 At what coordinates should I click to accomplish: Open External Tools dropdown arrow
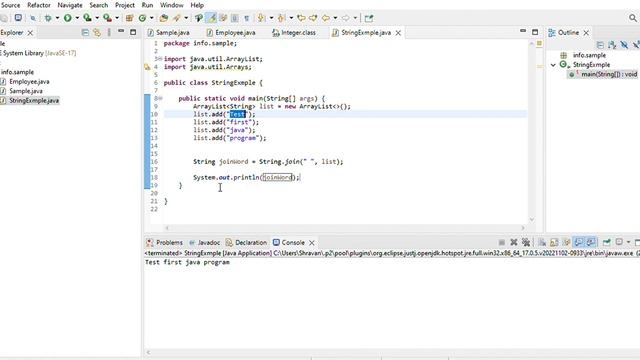coord(117,18)
